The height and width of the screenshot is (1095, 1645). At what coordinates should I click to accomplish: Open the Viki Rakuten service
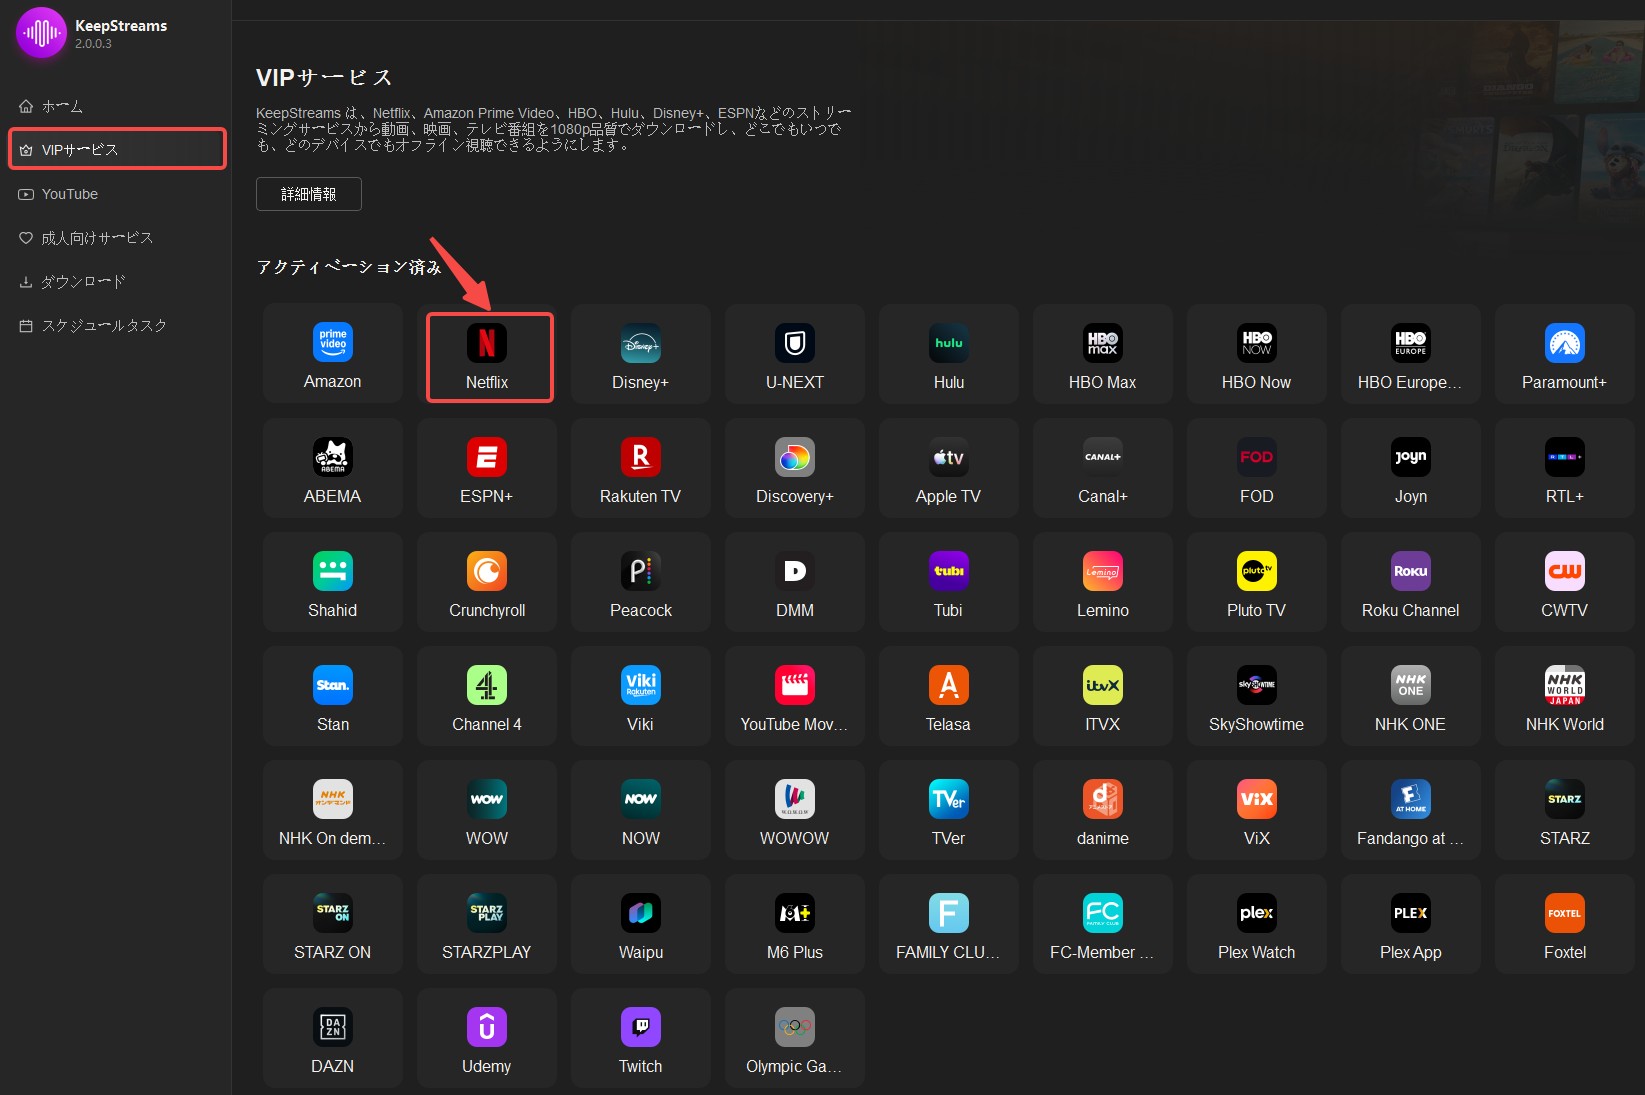(641, 696)
